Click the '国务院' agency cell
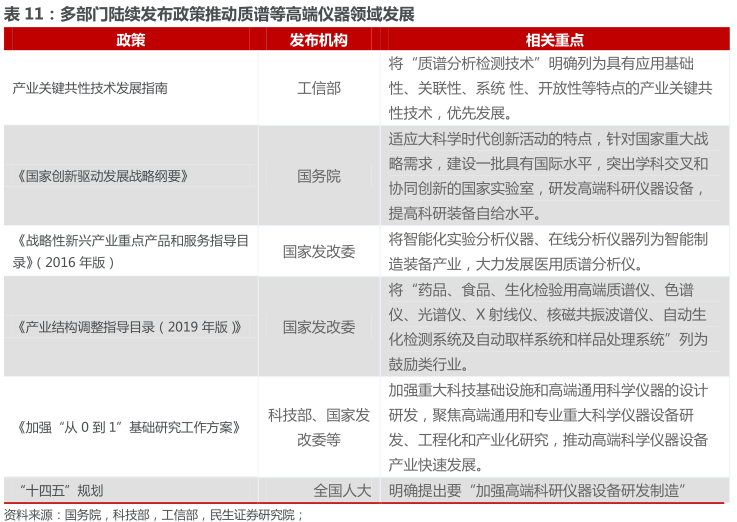 319,176
